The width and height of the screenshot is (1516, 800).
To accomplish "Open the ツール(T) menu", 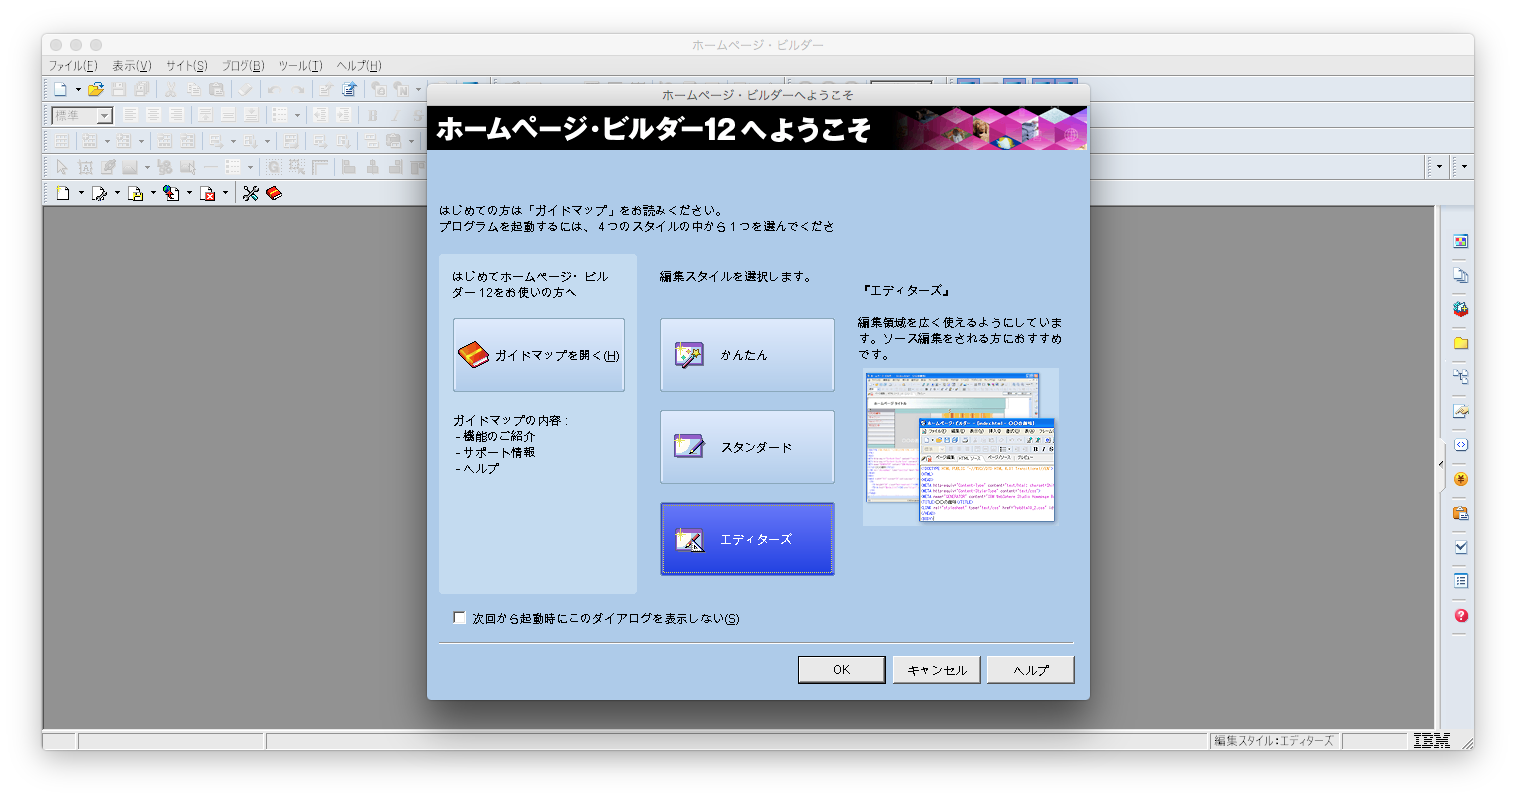I will (x=300, y=66).
